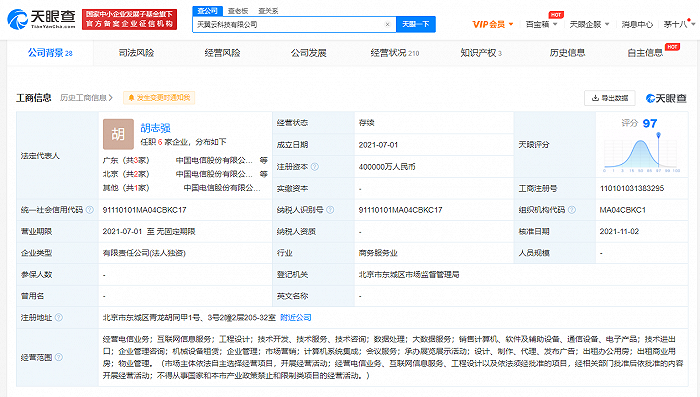Viewport: 700px width, 397px height.
Task: Open the user account dropdown 茅十八
Action: click(679, 24)
